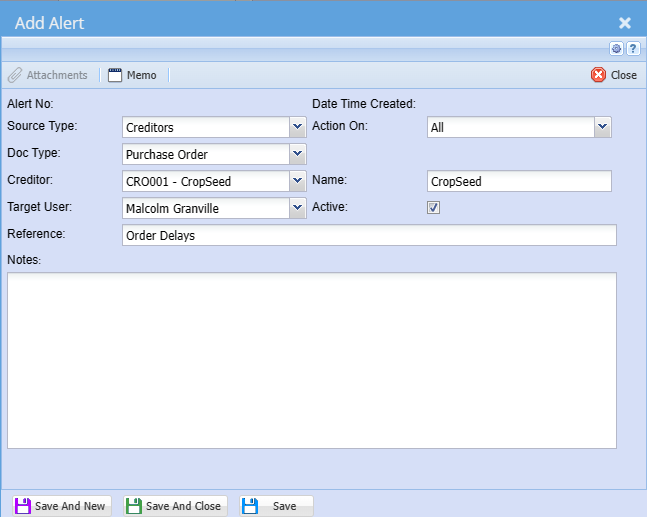This screenshot has width=647, height=517.
Task: Expand the Source Type dropdown
Action: point(297,127)
